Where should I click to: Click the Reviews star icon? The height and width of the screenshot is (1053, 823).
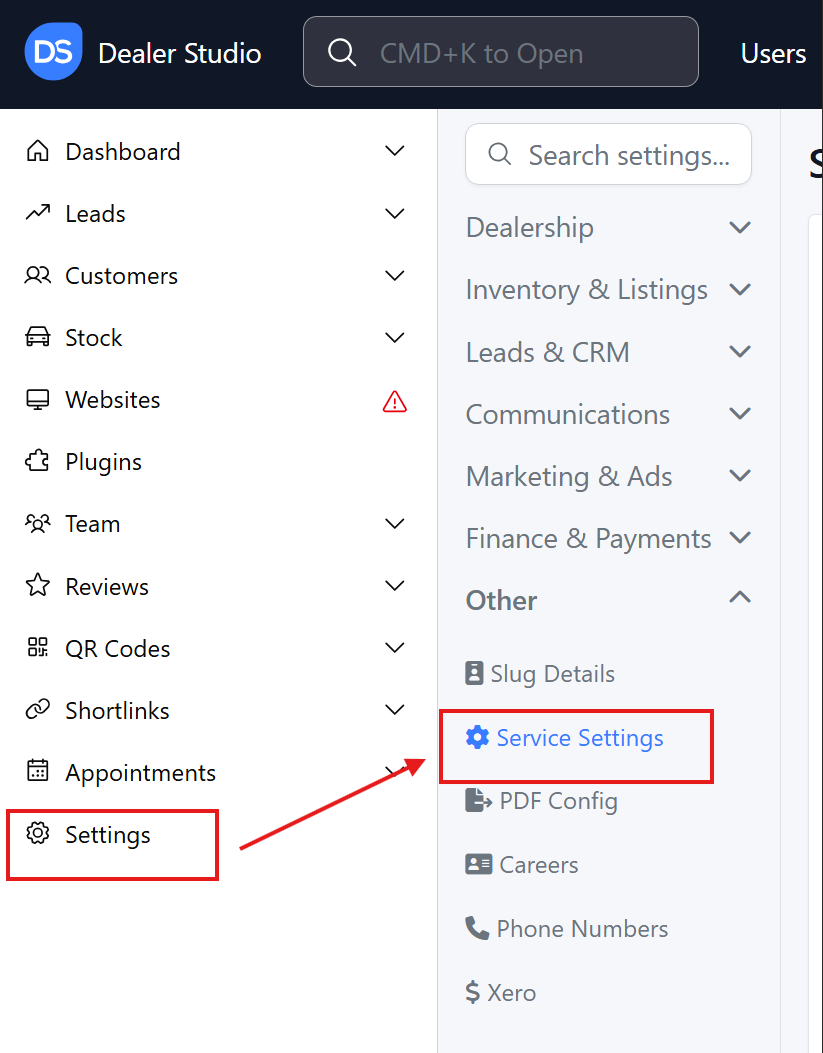tap(38, 586)
